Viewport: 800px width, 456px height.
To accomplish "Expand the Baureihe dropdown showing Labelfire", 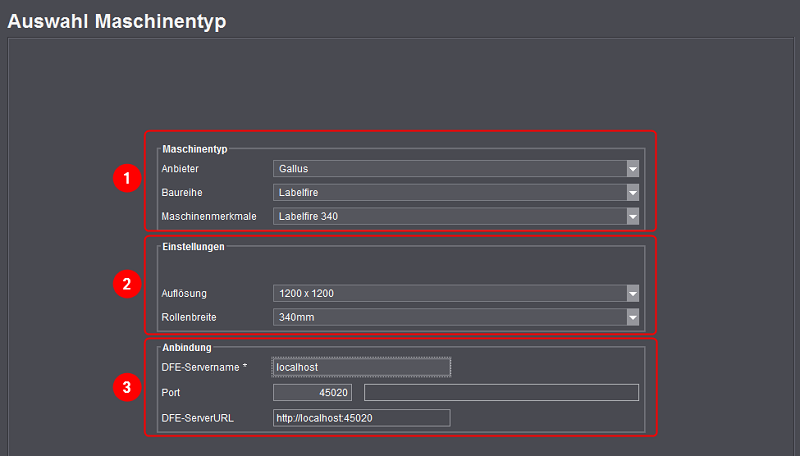I will tap(456, 192).
